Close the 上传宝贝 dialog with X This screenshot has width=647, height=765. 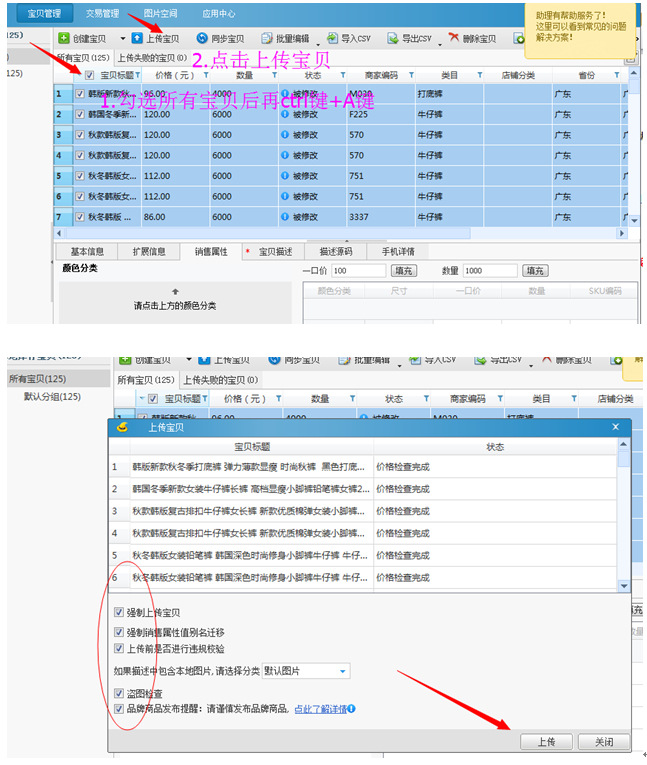click(x=615, y=427)
